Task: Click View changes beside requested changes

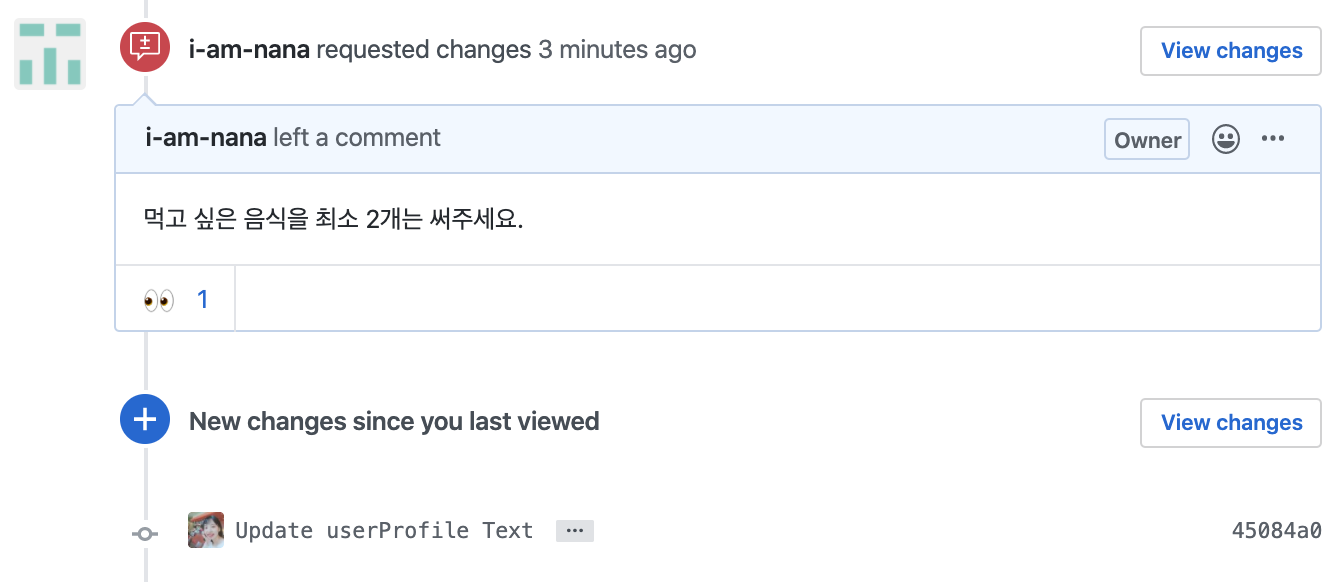Action: click(1231, 51)
